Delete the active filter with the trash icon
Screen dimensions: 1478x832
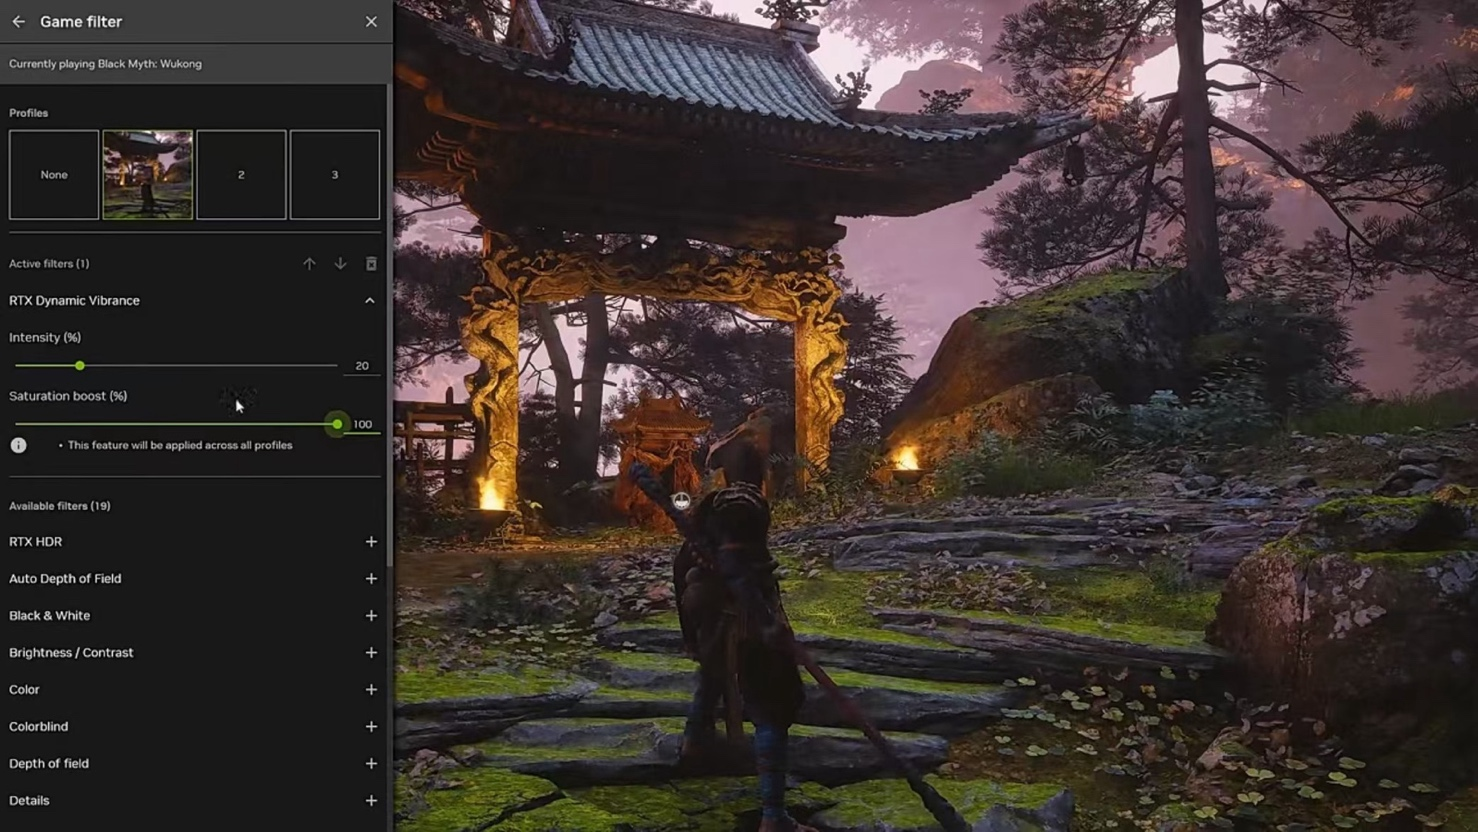371,263
